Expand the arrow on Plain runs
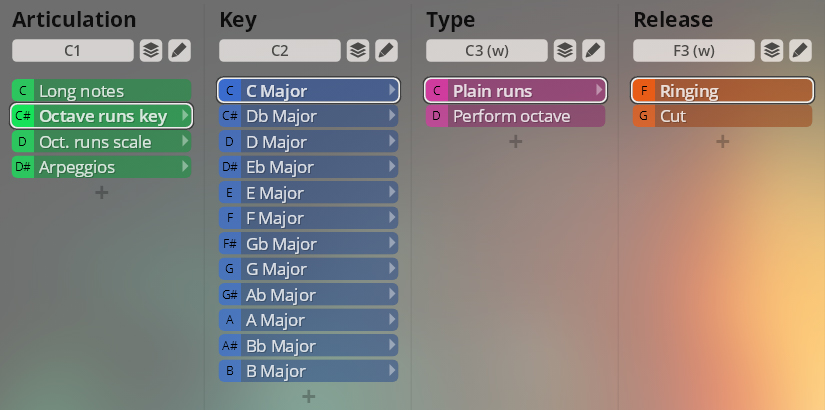 coord(599,91)
